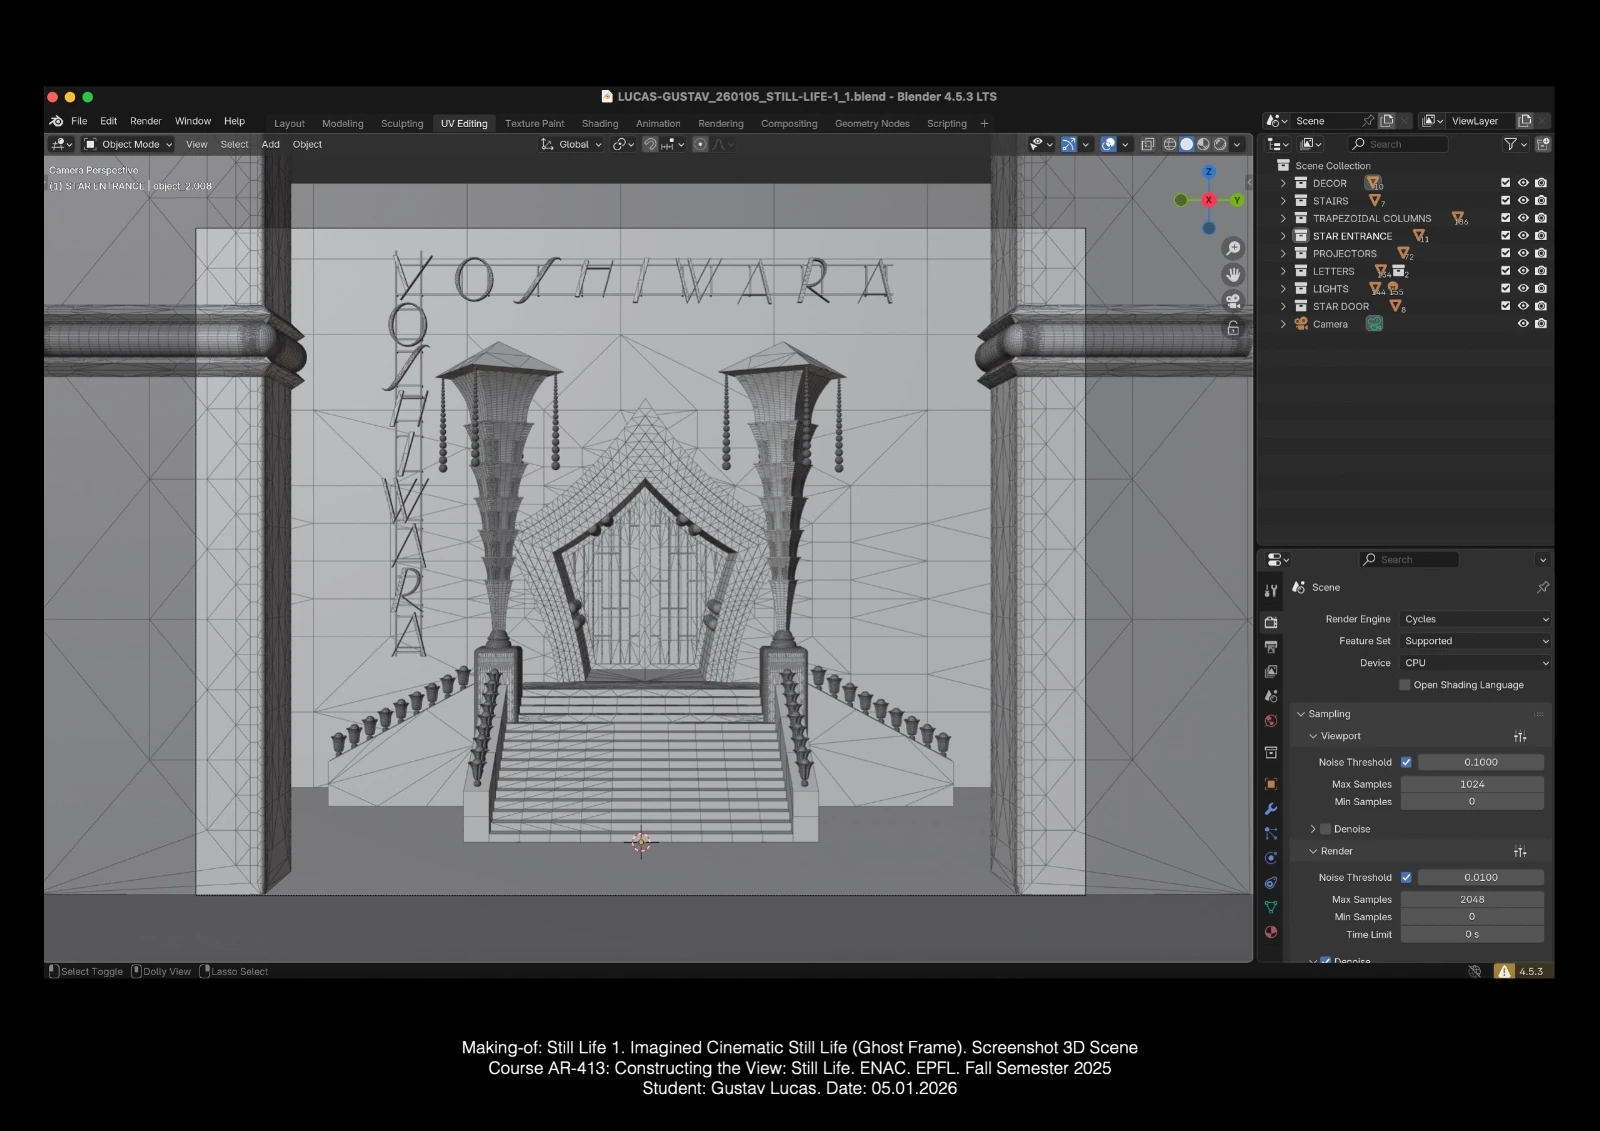Toggle X-ray mode icon

coord(1147,144)
